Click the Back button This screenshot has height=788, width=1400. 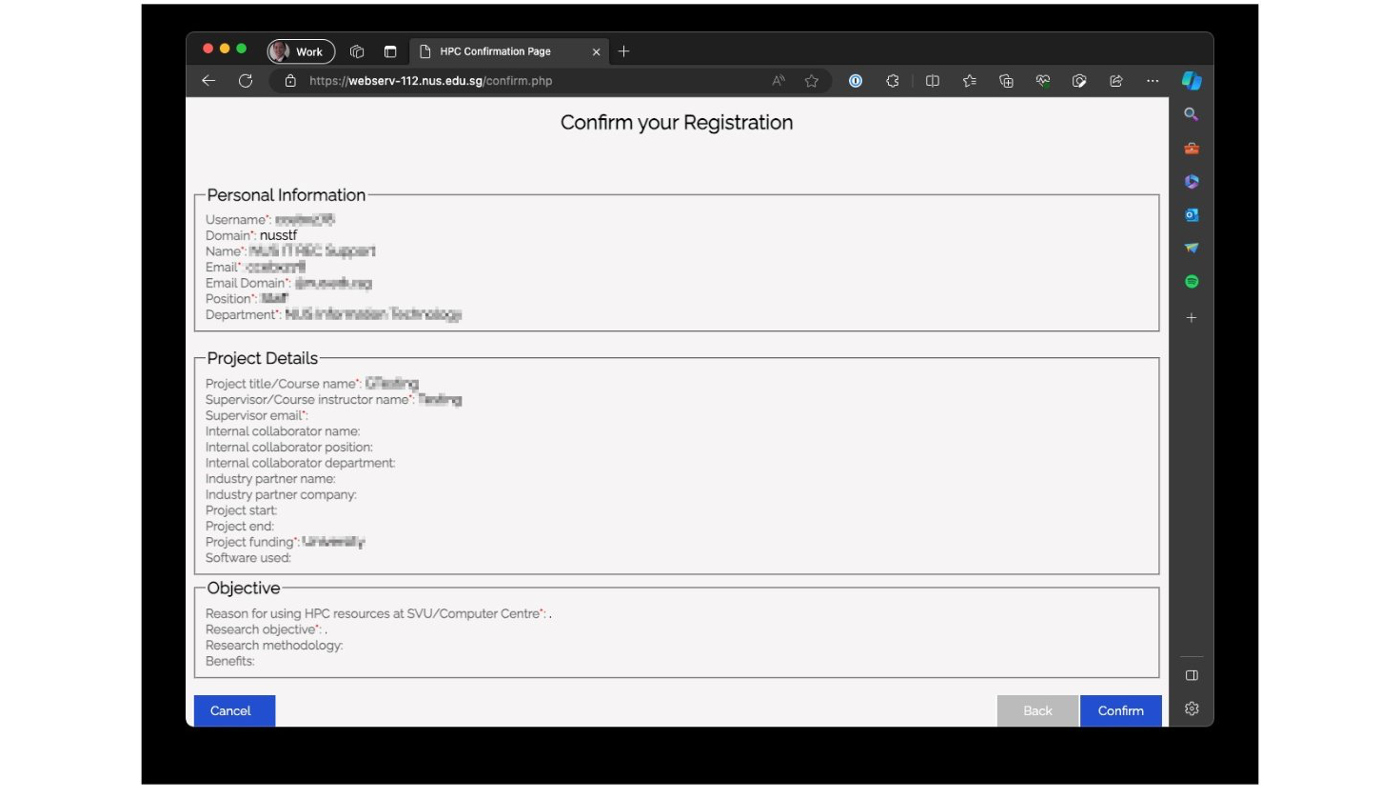[x=1038, y=711]
